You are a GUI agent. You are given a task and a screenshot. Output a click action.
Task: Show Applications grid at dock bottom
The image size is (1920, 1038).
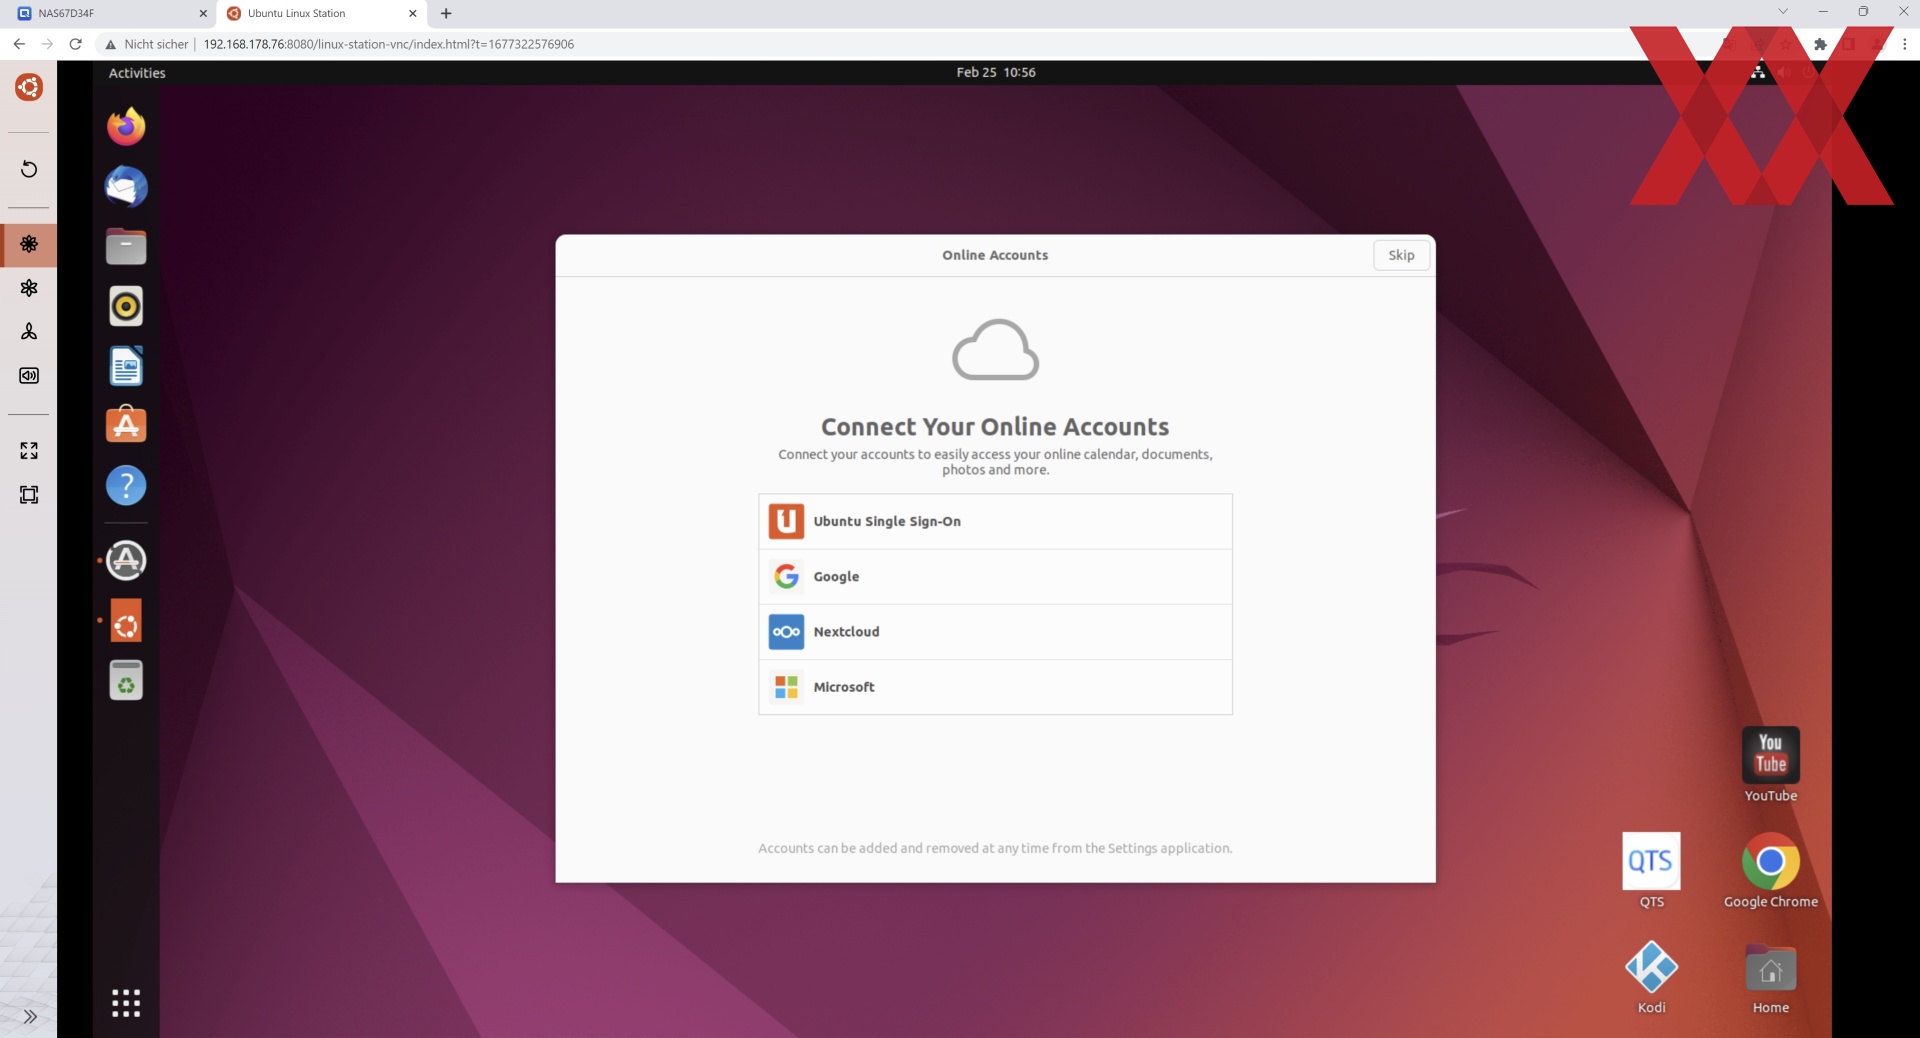pyautogui.click(x=126, y=1003)
